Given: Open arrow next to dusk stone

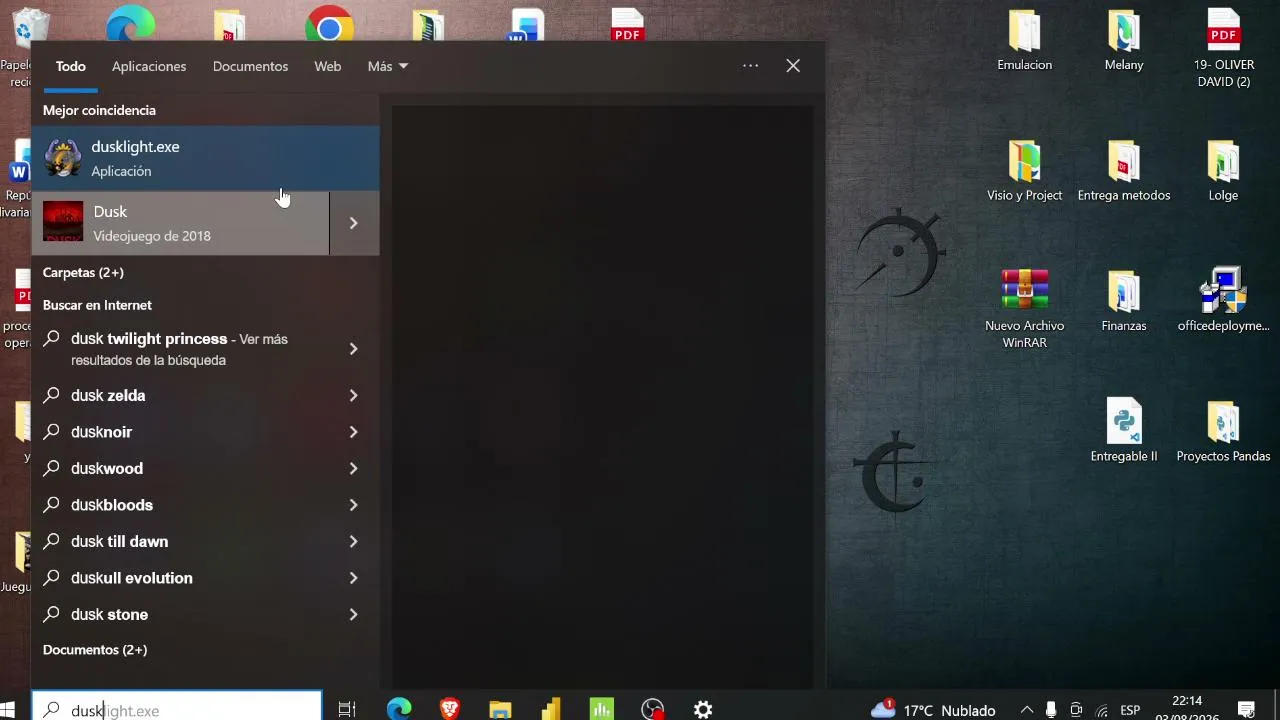Looking at the screenshot, I should [x=354, y=615].
